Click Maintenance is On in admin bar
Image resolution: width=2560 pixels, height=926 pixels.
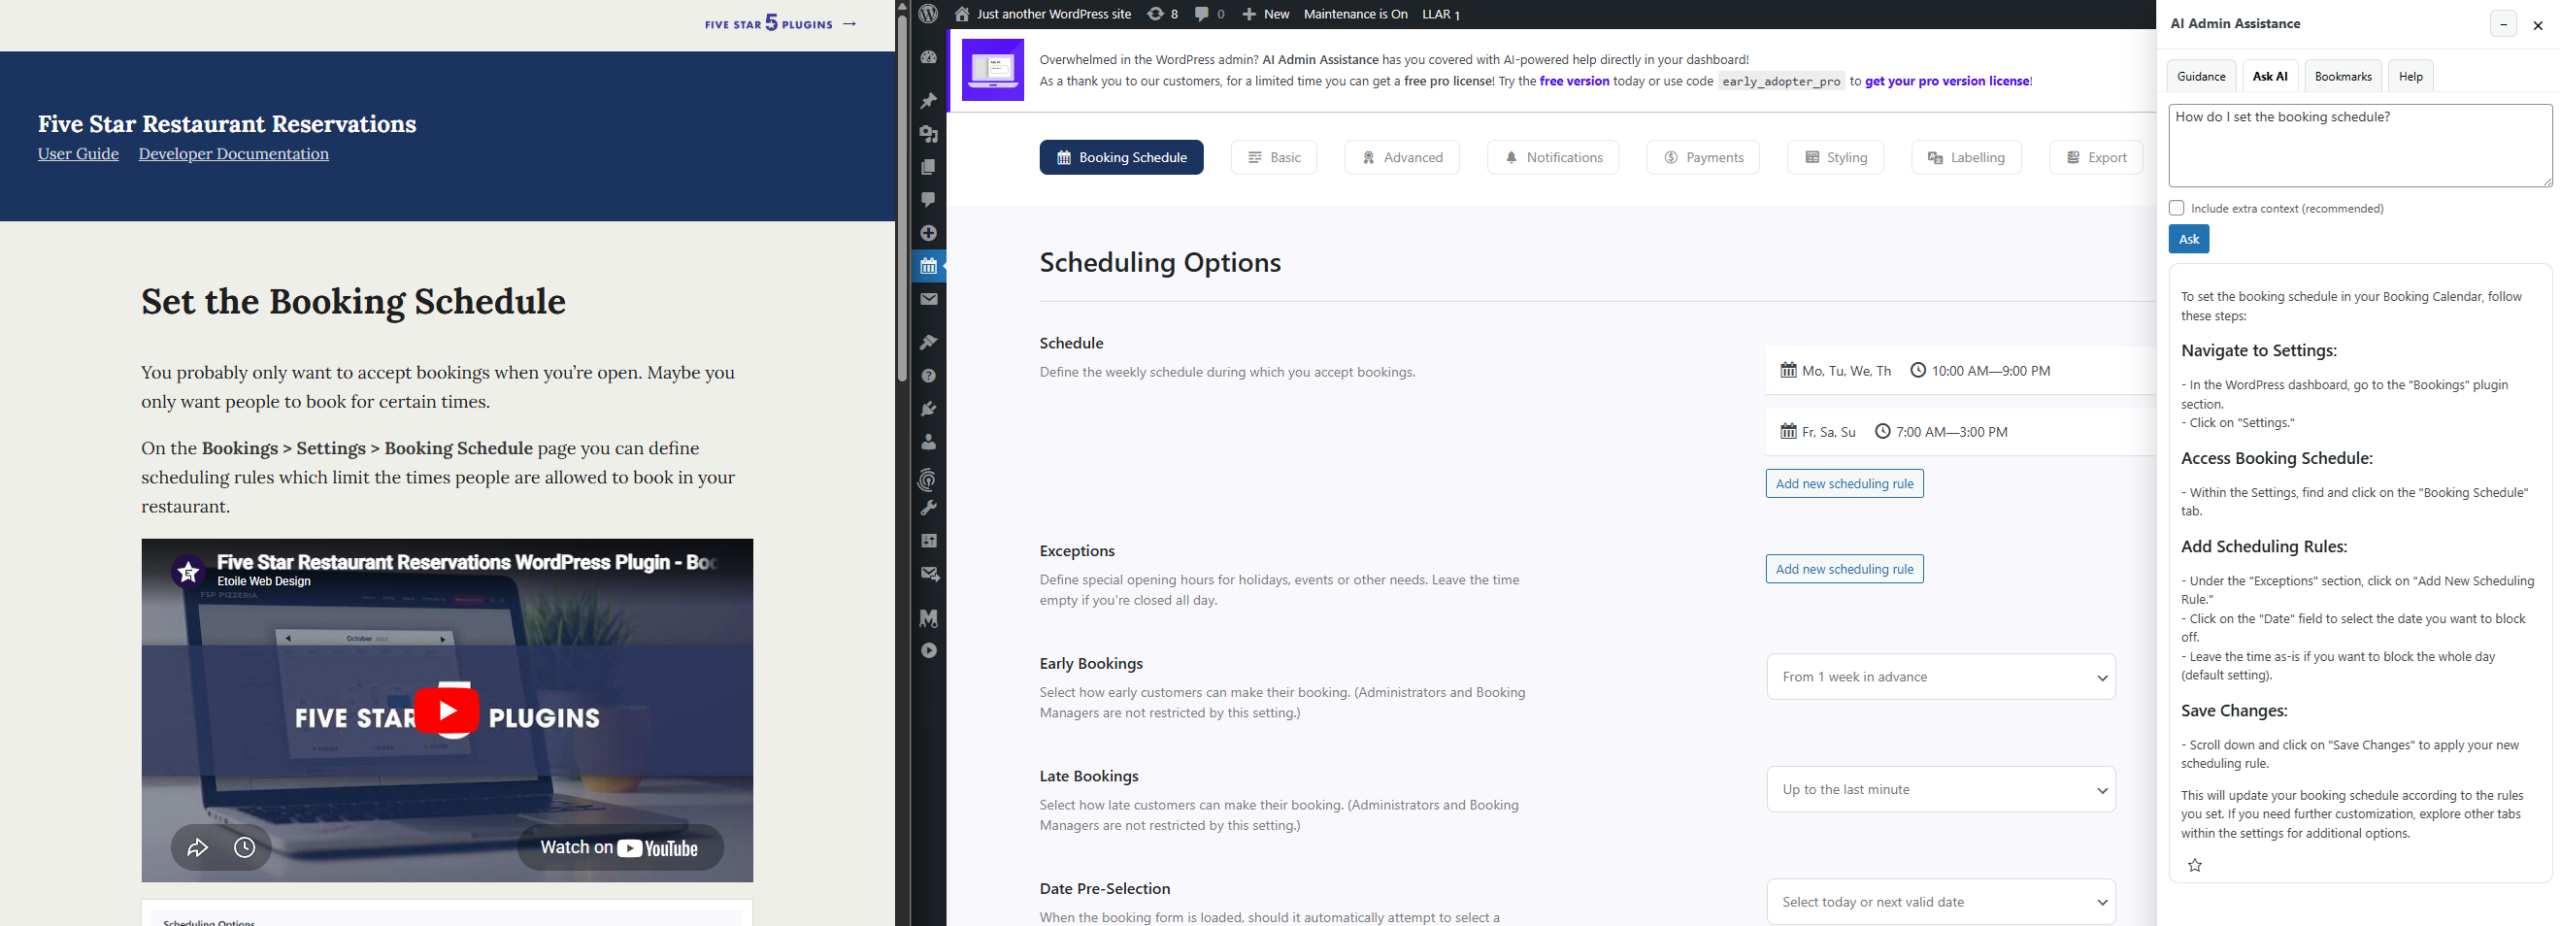point(1355,14)
